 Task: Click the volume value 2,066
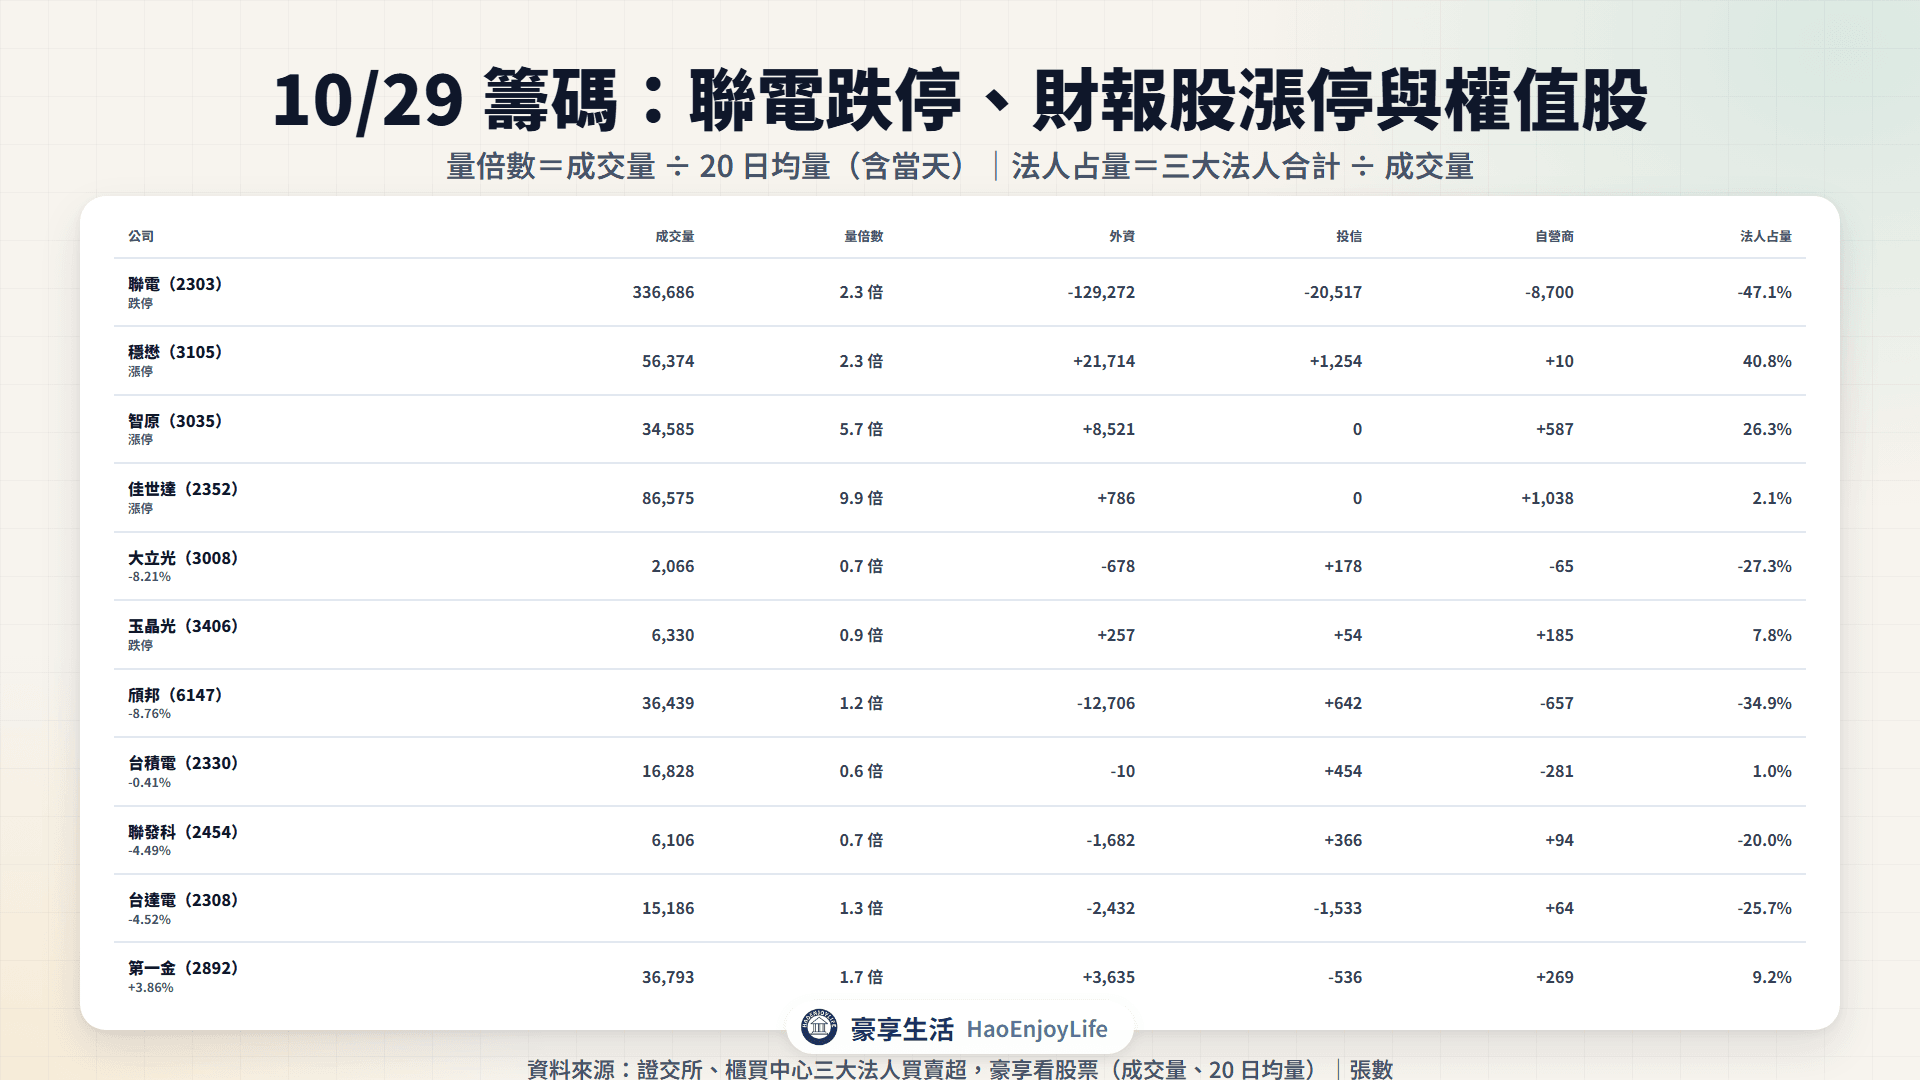[673, 566]
